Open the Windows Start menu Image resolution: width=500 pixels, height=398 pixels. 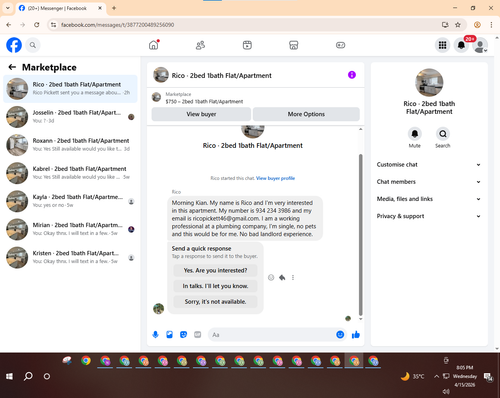[x=9, y=376]
